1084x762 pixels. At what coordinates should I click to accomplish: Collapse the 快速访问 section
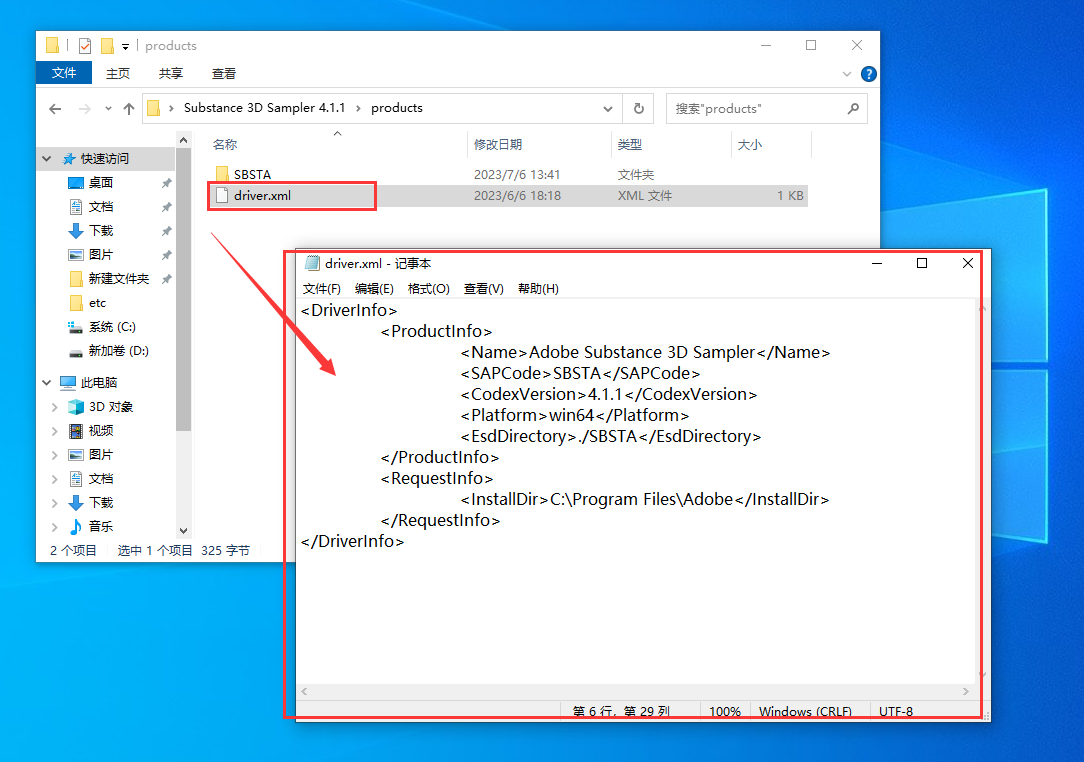(47, 159)
